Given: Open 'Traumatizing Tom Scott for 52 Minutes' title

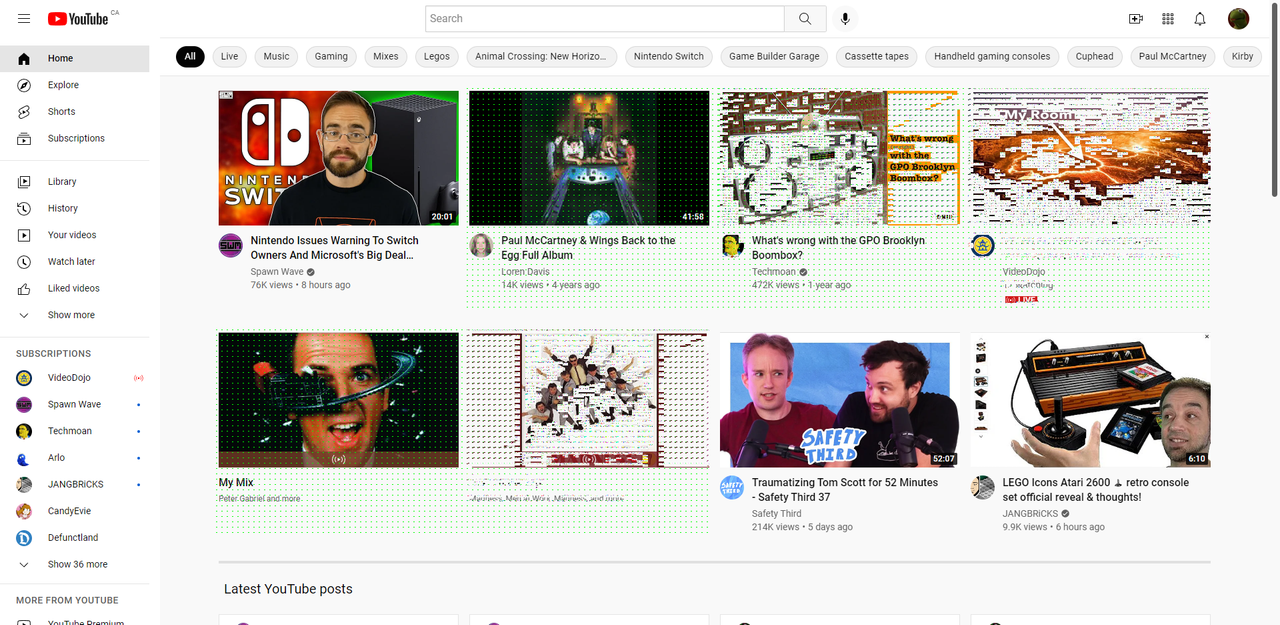Looking at the screenshot, I should coord(845,490).
